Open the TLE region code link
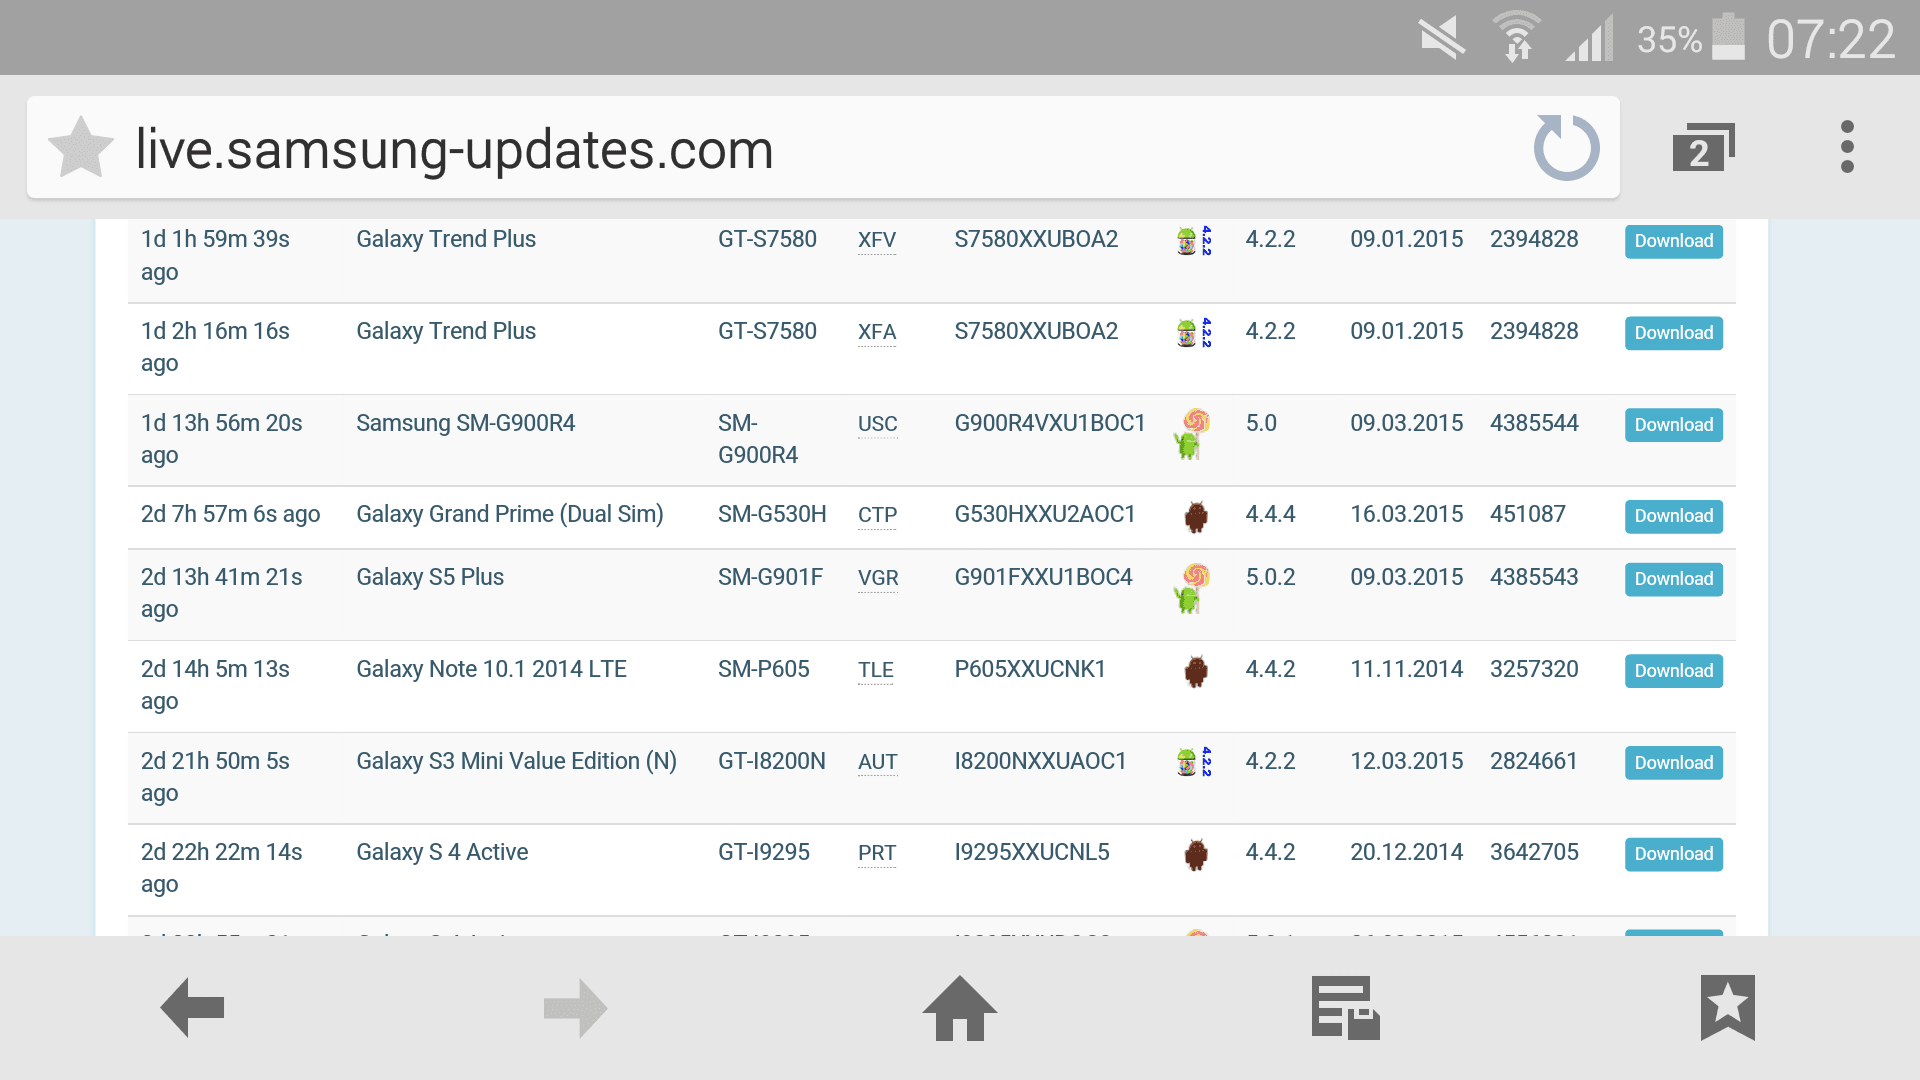The height and width of the screenshot is (1080, 1920). (876, 670)
